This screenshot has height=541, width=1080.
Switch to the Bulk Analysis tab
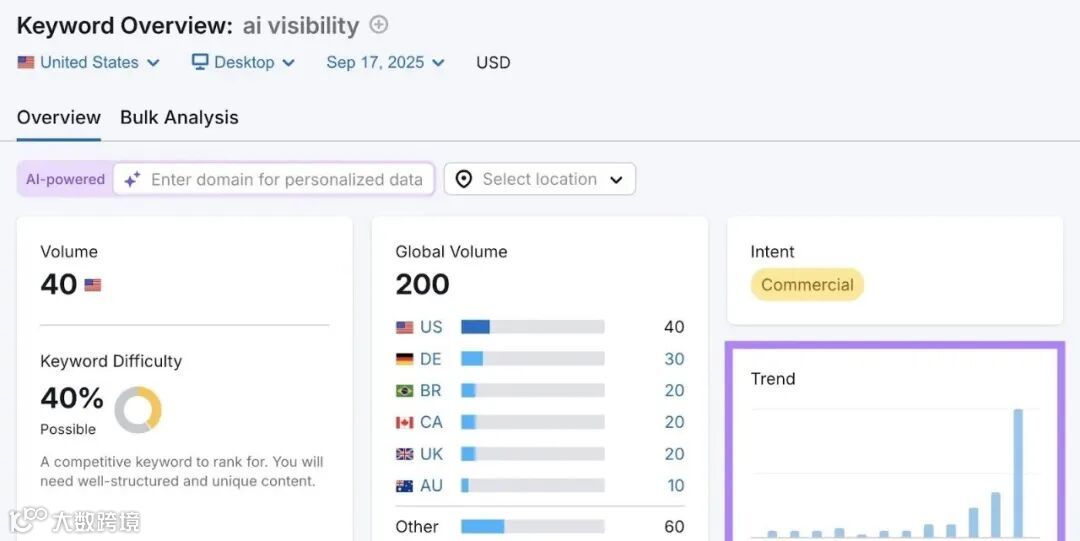[x=179, y=118]
